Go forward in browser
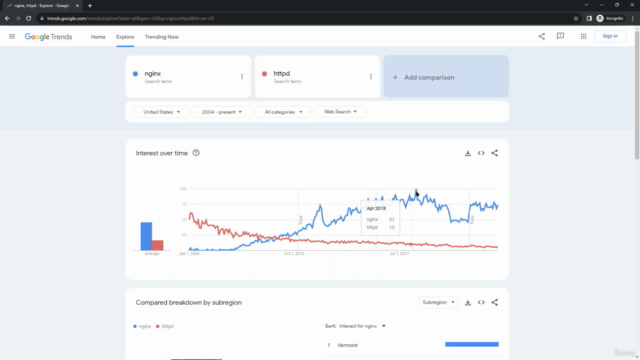Viewport: 640px width, 360px height. [x=18, y=18]
